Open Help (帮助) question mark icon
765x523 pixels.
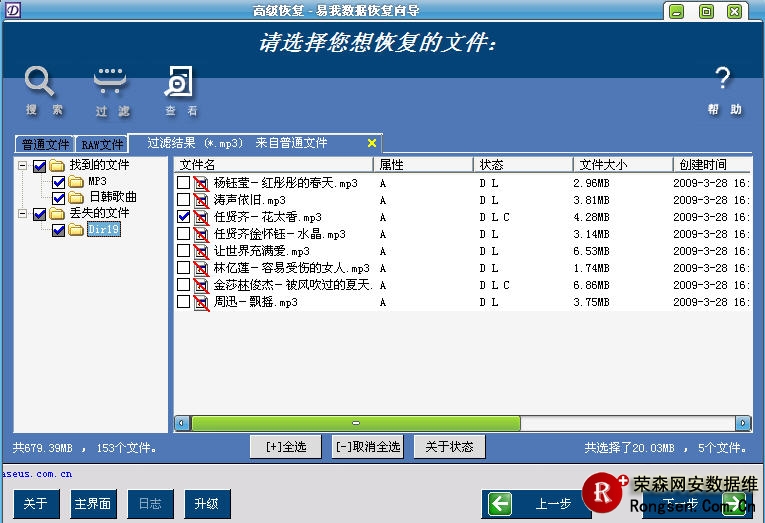click(x=723, y=79)
